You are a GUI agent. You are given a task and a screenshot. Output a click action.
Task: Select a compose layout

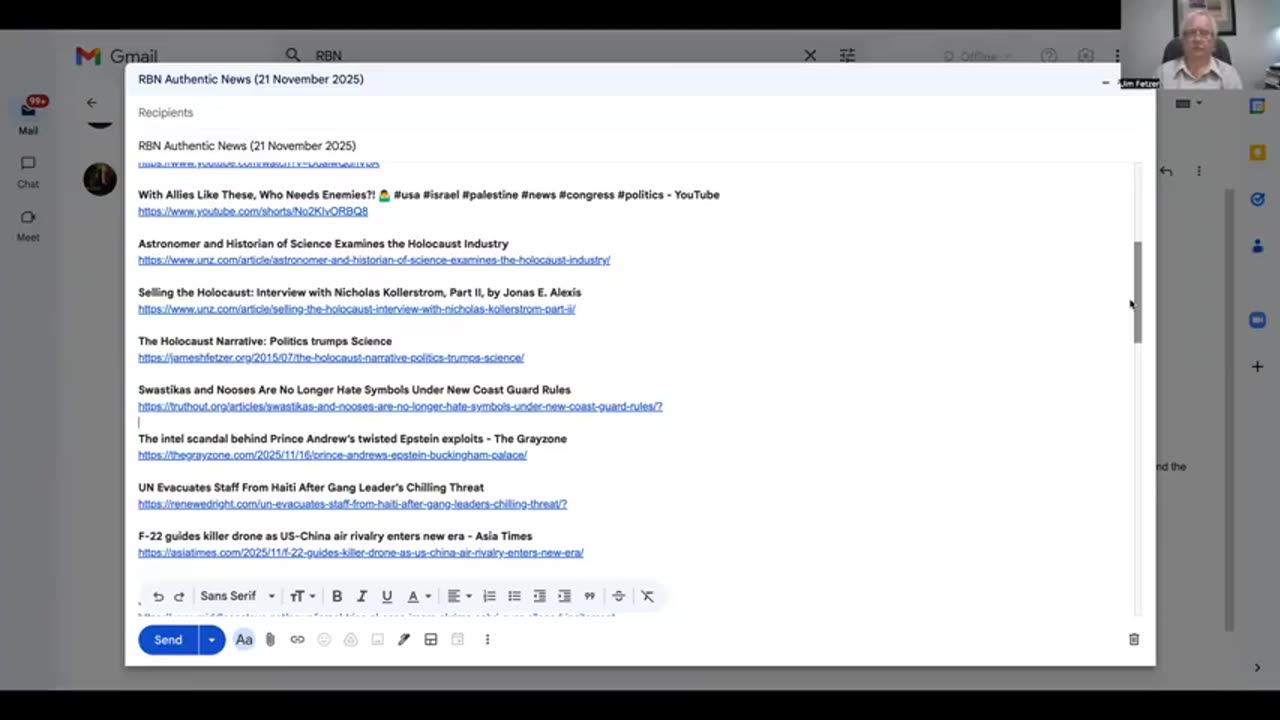click(431, 639)
